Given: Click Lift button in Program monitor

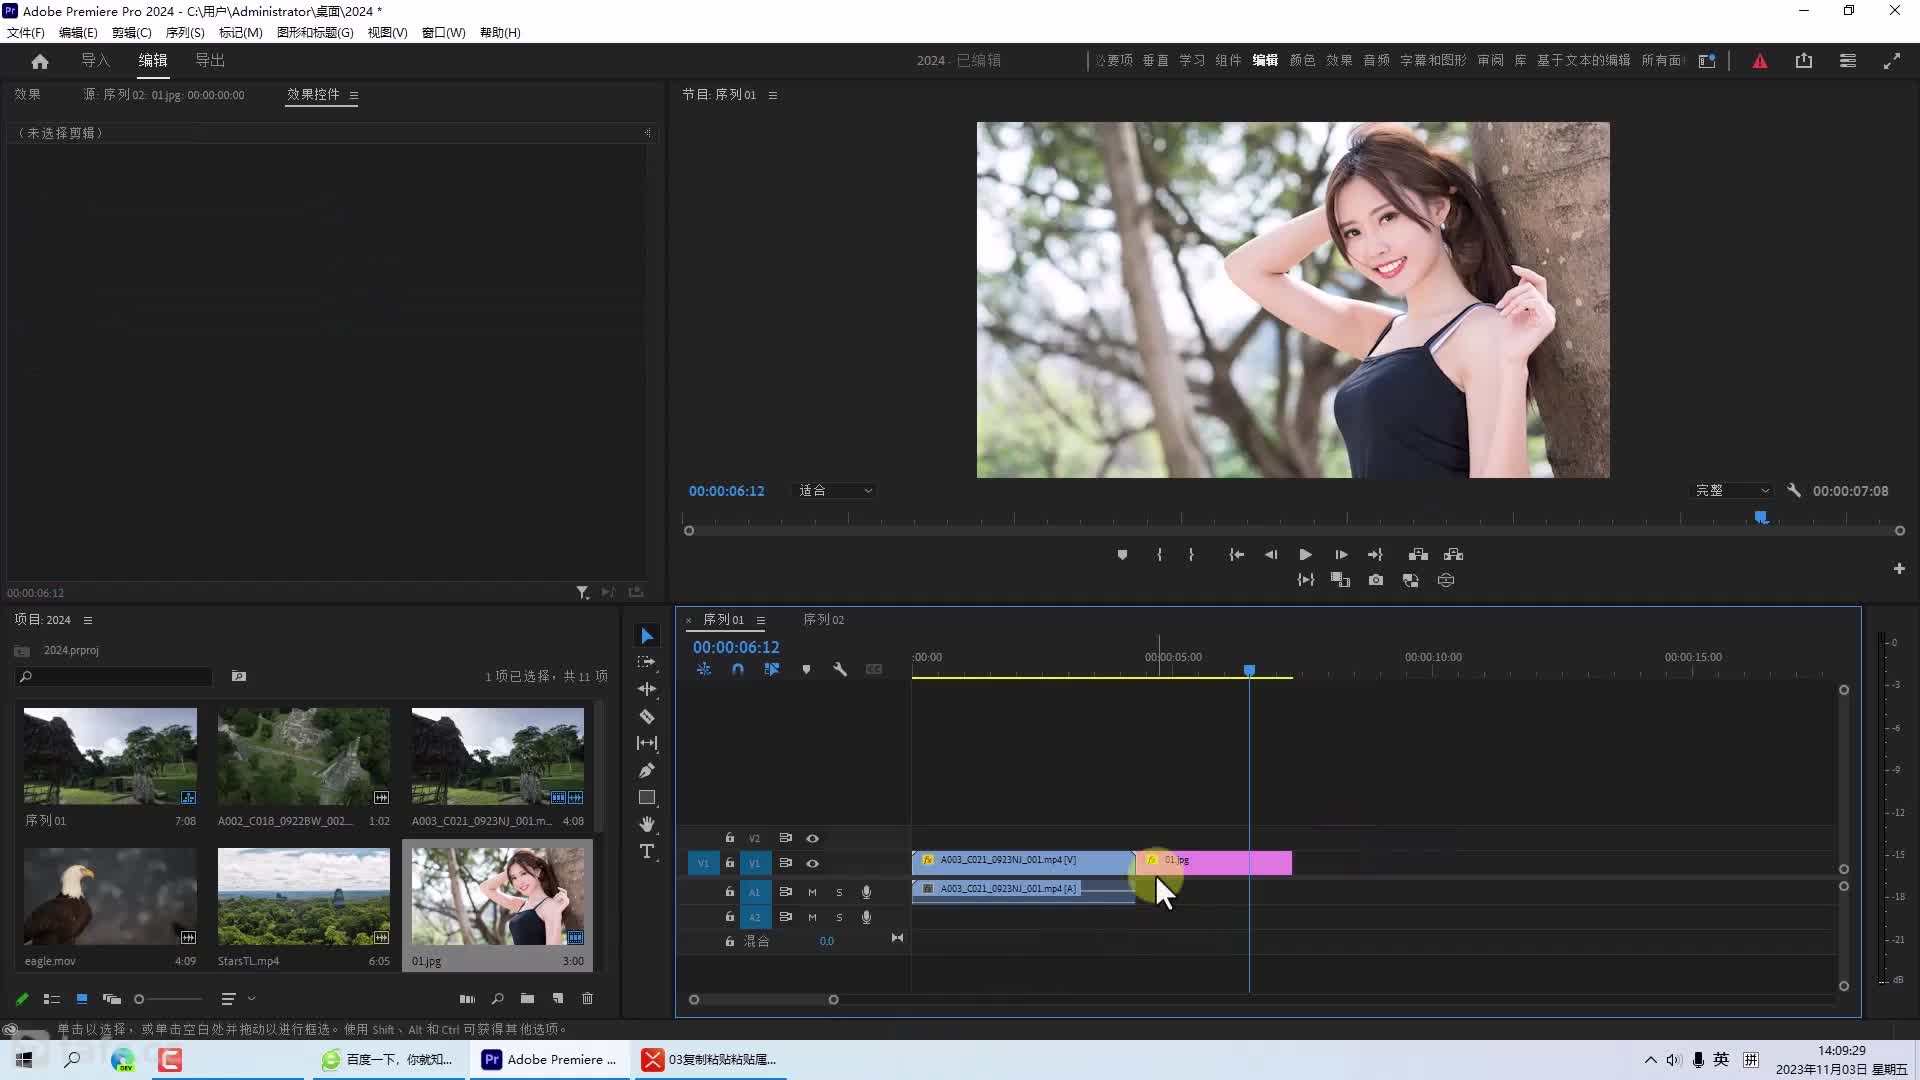Looking at the screenshot, I should [1418, 554].
